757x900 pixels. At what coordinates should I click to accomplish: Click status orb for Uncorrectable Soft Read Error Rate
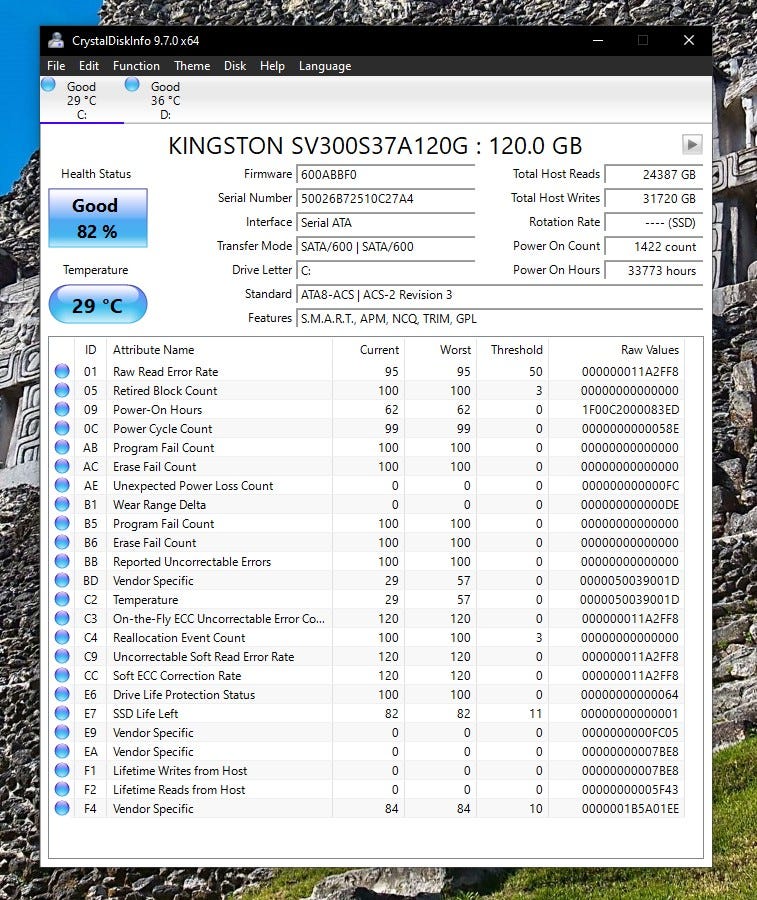tap(62, 656)
